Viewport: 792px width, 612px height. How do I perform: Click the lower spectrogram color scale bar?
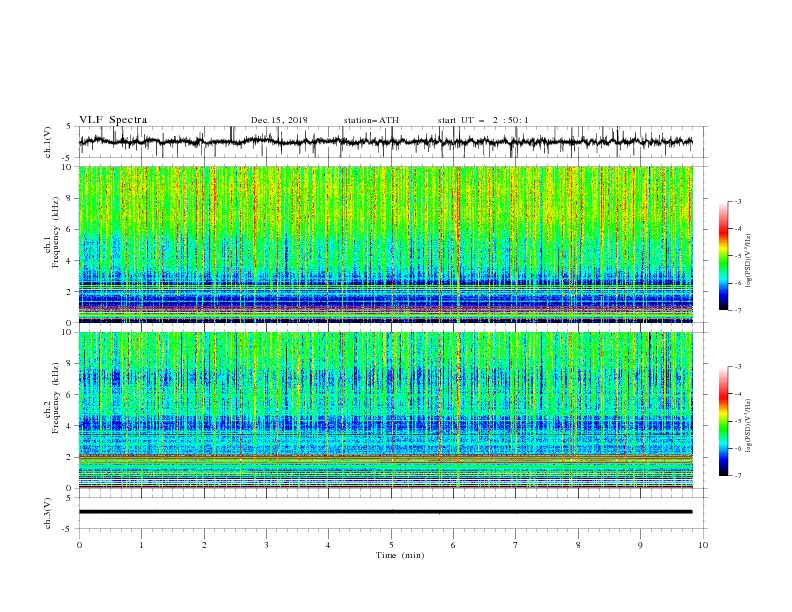(x=723, y=421)
